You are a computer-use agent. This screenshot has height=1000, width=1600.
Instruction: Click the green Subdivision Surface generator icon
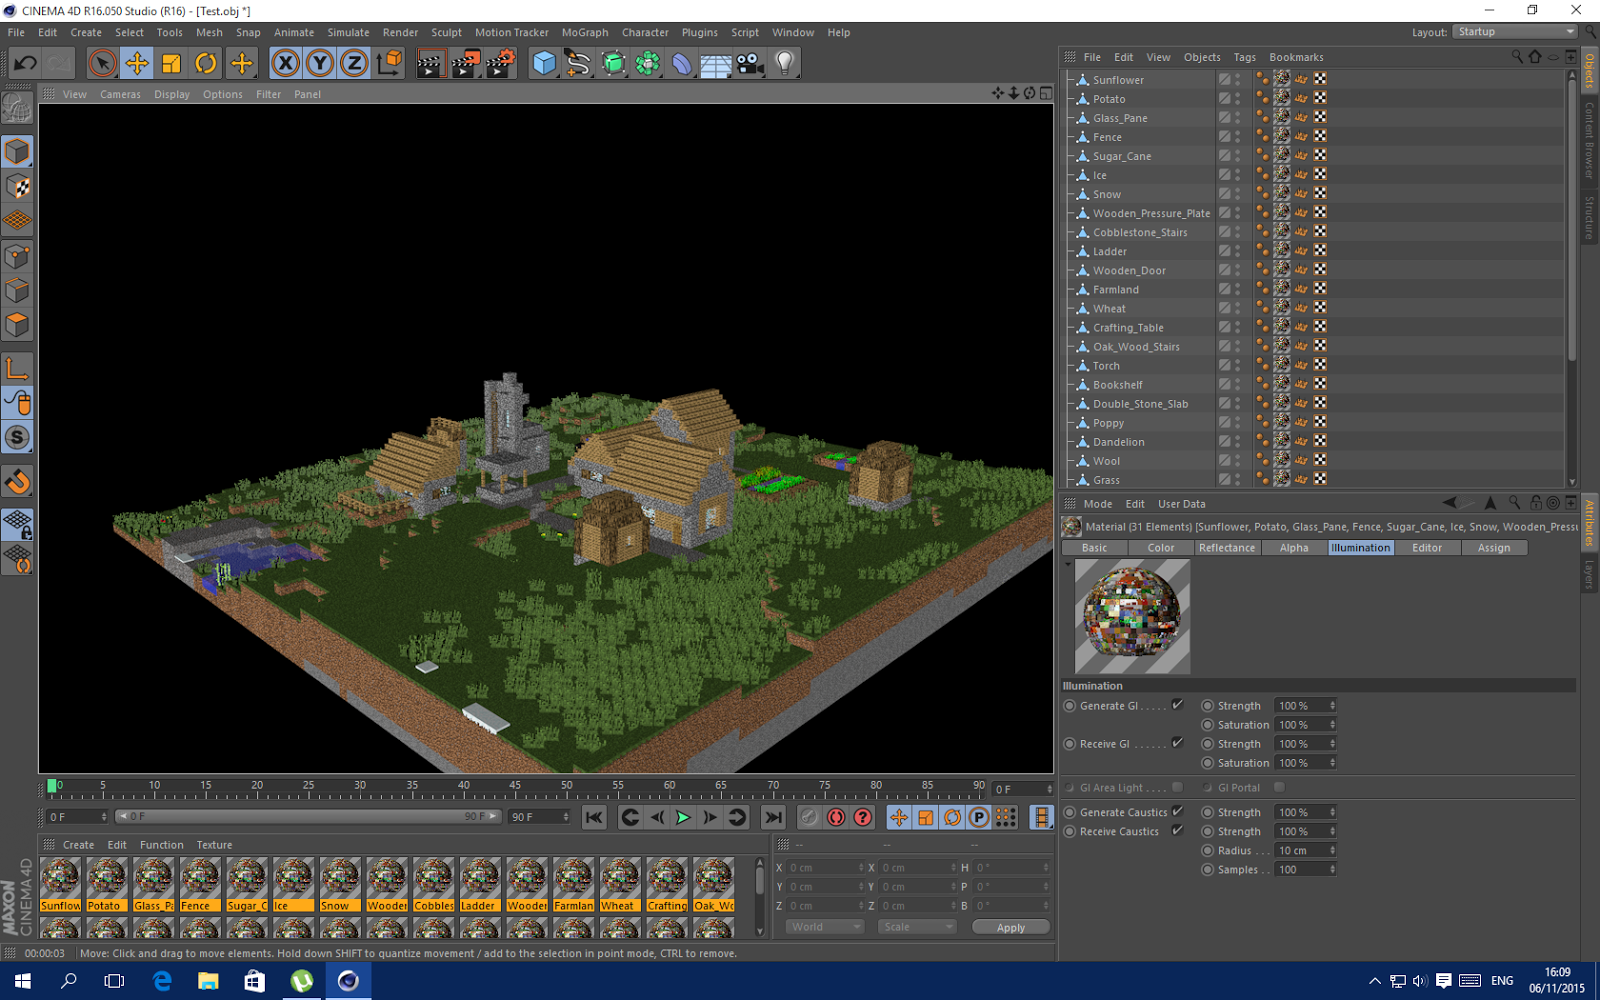613,63
